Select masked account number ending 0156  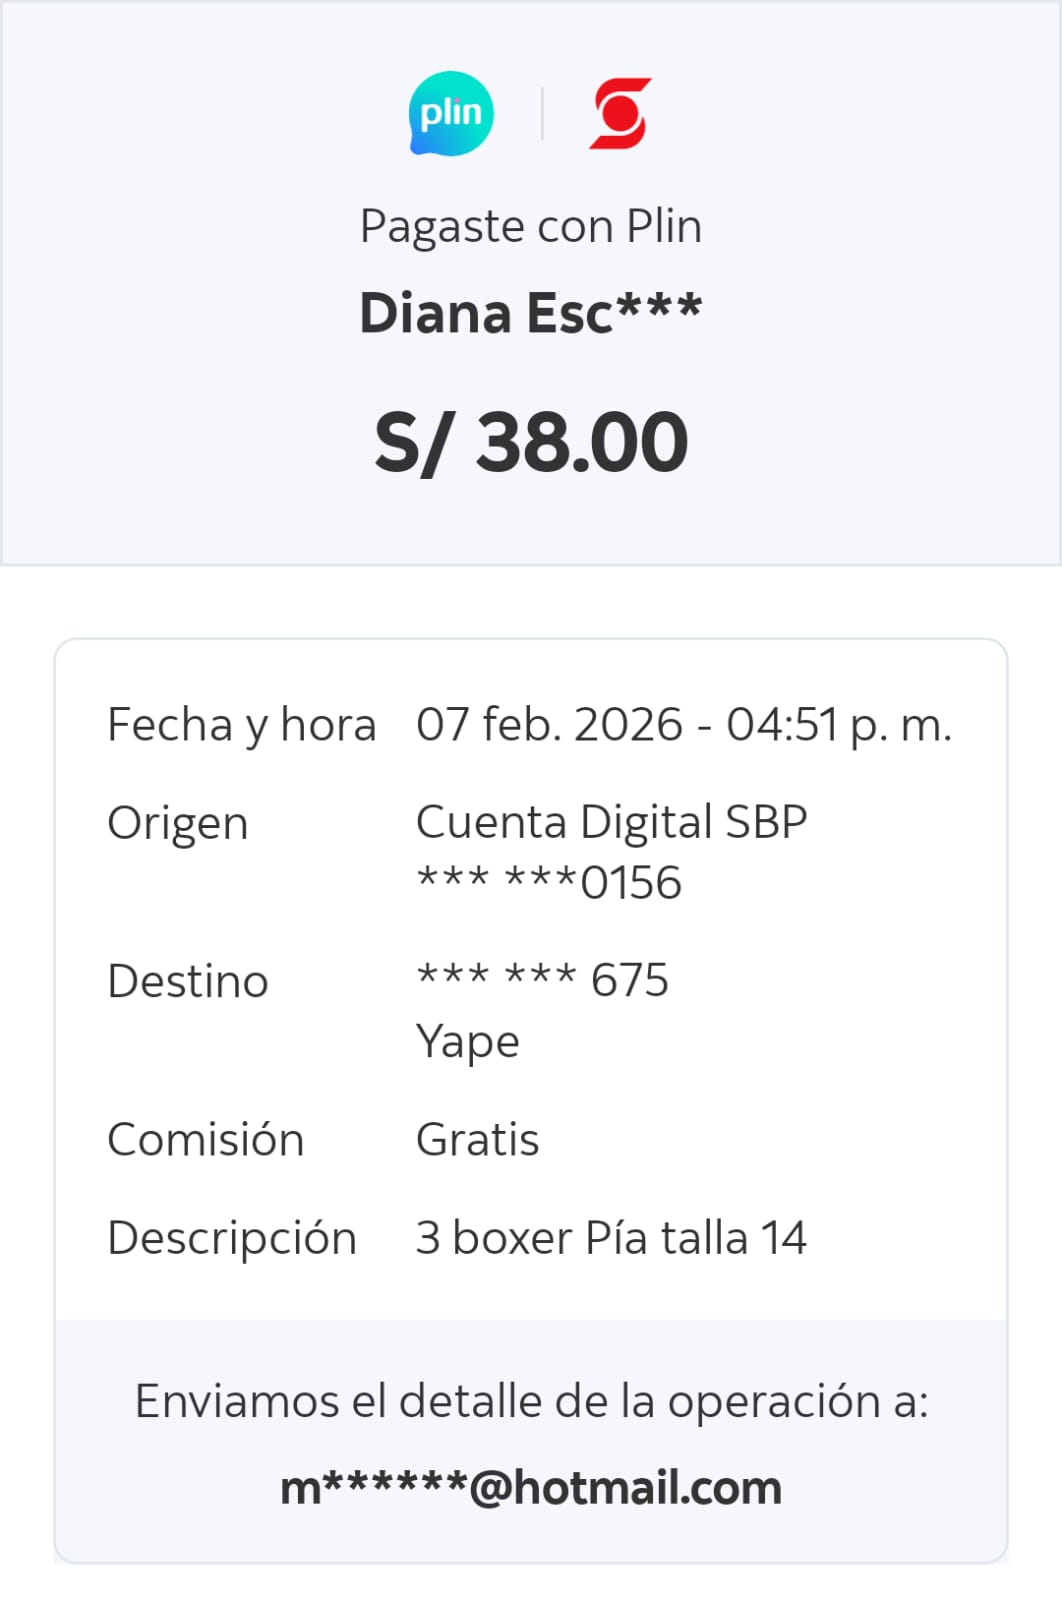pos(549,883)
